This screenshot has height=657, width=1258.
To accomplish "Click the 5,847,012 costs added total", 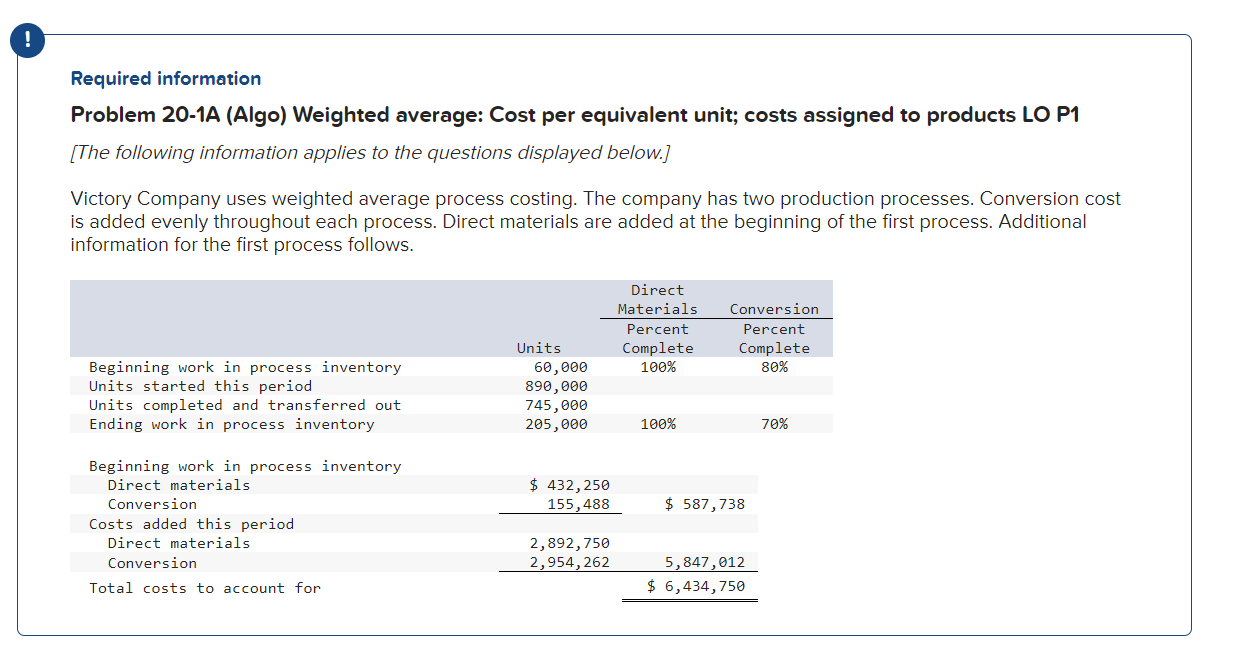I will click(705, 563).
